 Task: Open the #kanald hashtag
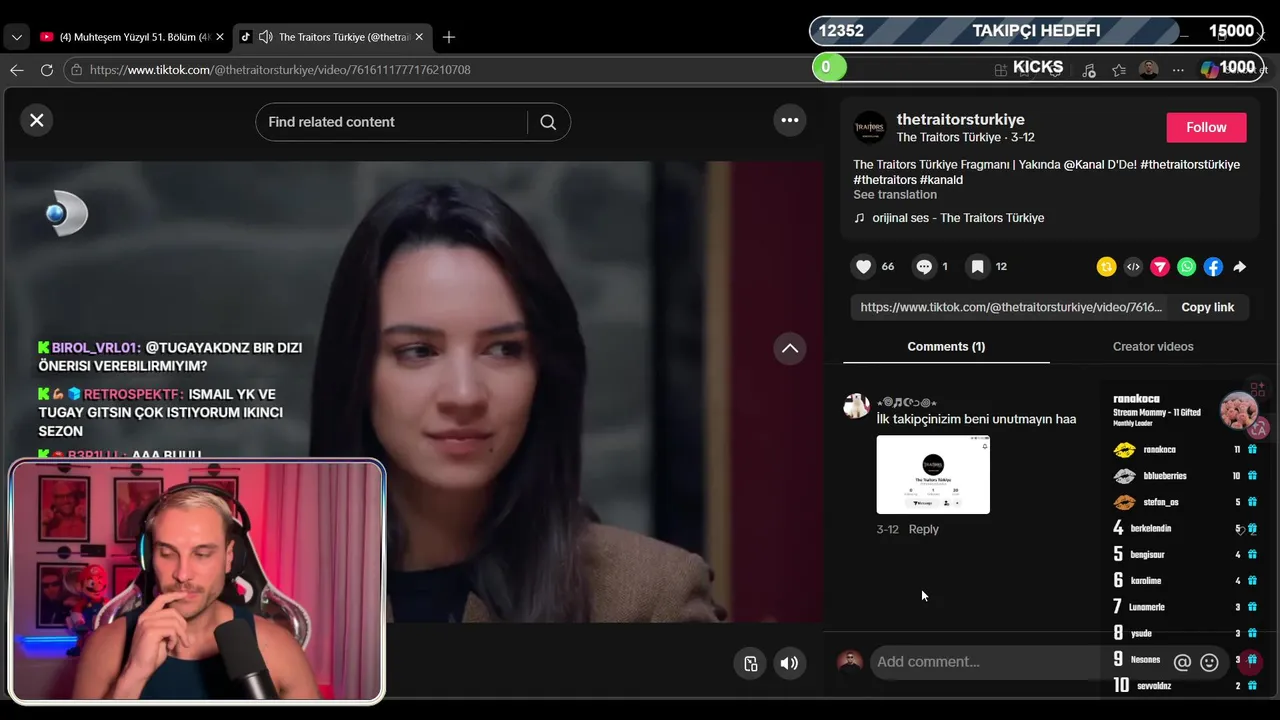click(x=941, y=180)
